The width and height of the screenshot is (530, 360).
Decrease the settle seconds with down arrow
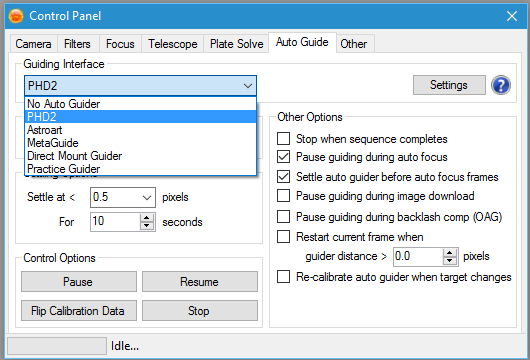[x=147, y=226]
